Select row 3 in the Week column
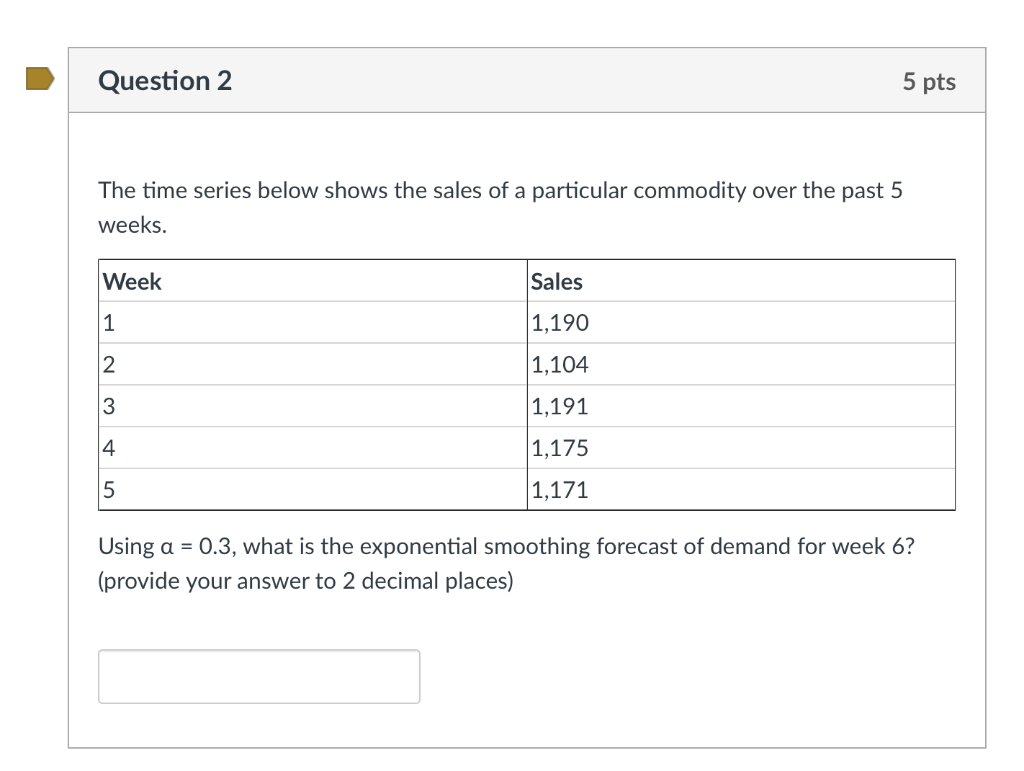Screen dimensions: 1024x771 click(x=106, y=406)
